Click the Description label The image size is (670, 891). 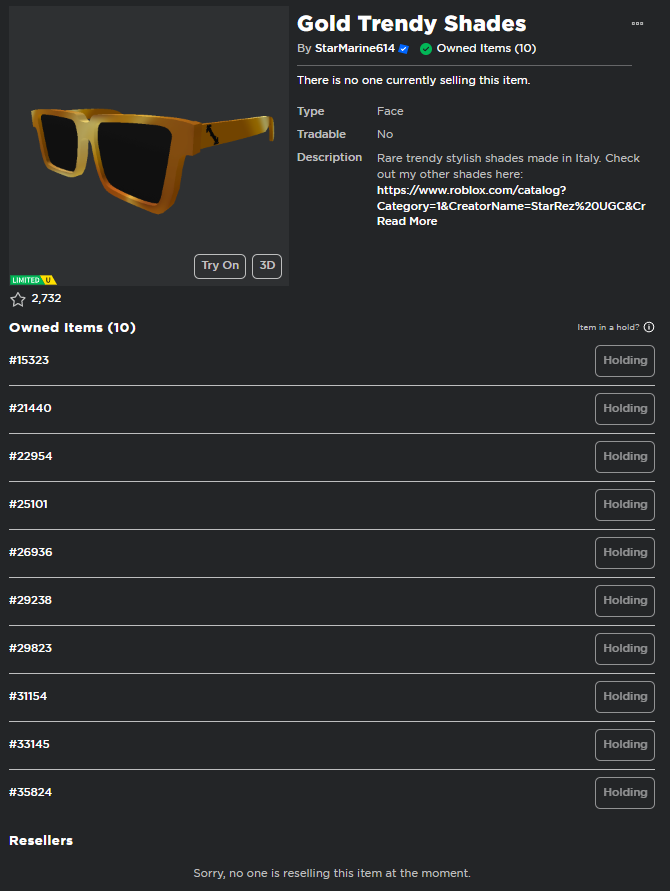[329, 157]
